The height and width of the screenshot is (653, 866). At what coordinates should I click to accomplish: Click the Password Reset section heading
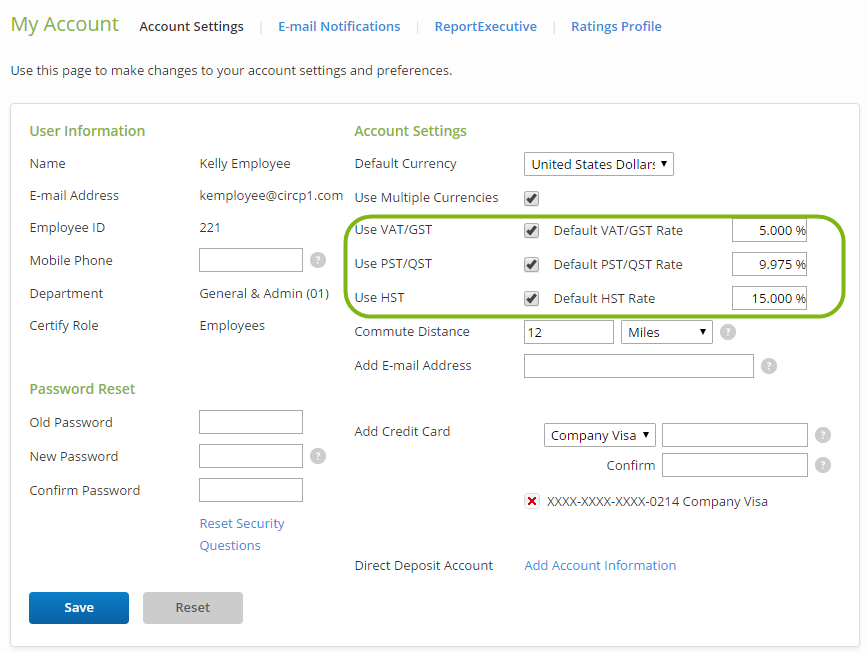coord(82,389)
